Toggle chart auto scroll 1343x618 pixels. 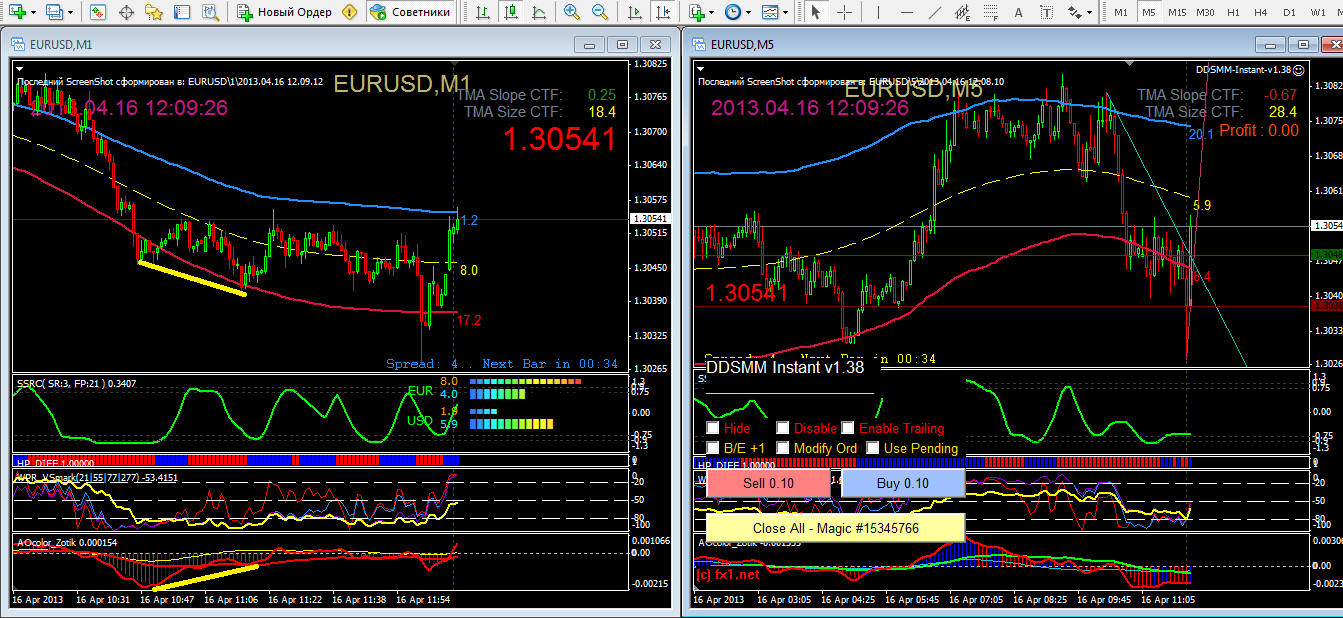click(x=634, y=12)
